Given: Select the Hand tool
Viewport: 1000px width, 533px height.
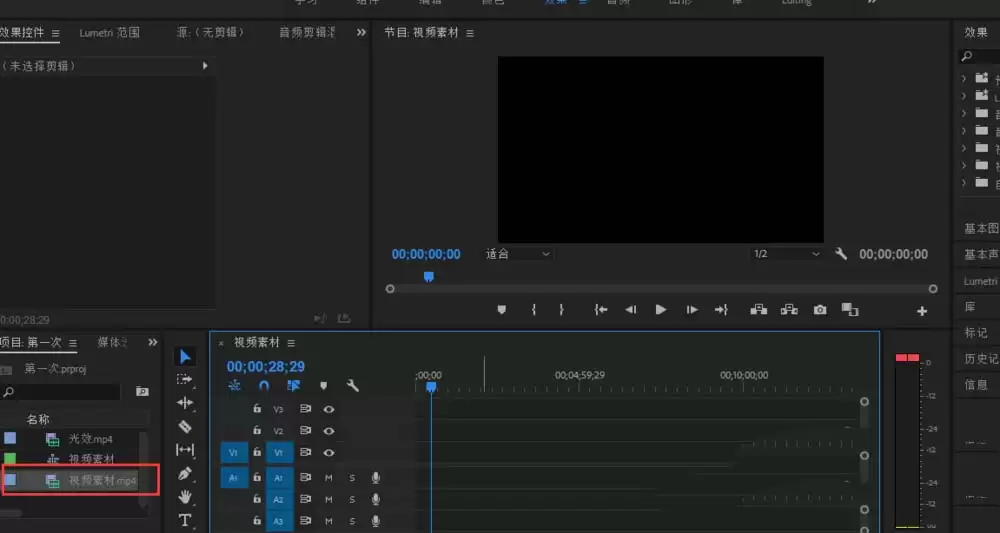Looking at the screenshot, I should click(185, 497).
